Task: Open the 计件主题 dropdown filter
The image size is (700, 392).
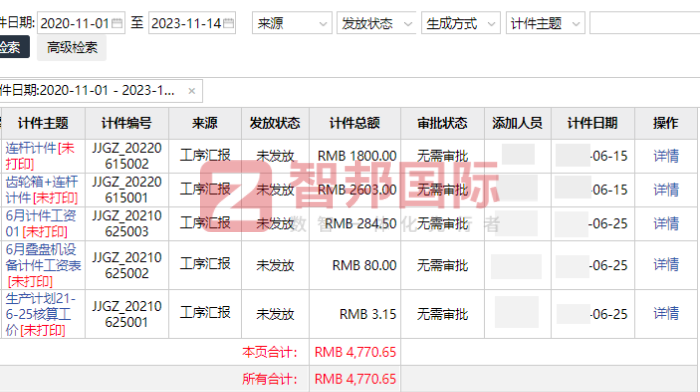Action: [545, 23]
